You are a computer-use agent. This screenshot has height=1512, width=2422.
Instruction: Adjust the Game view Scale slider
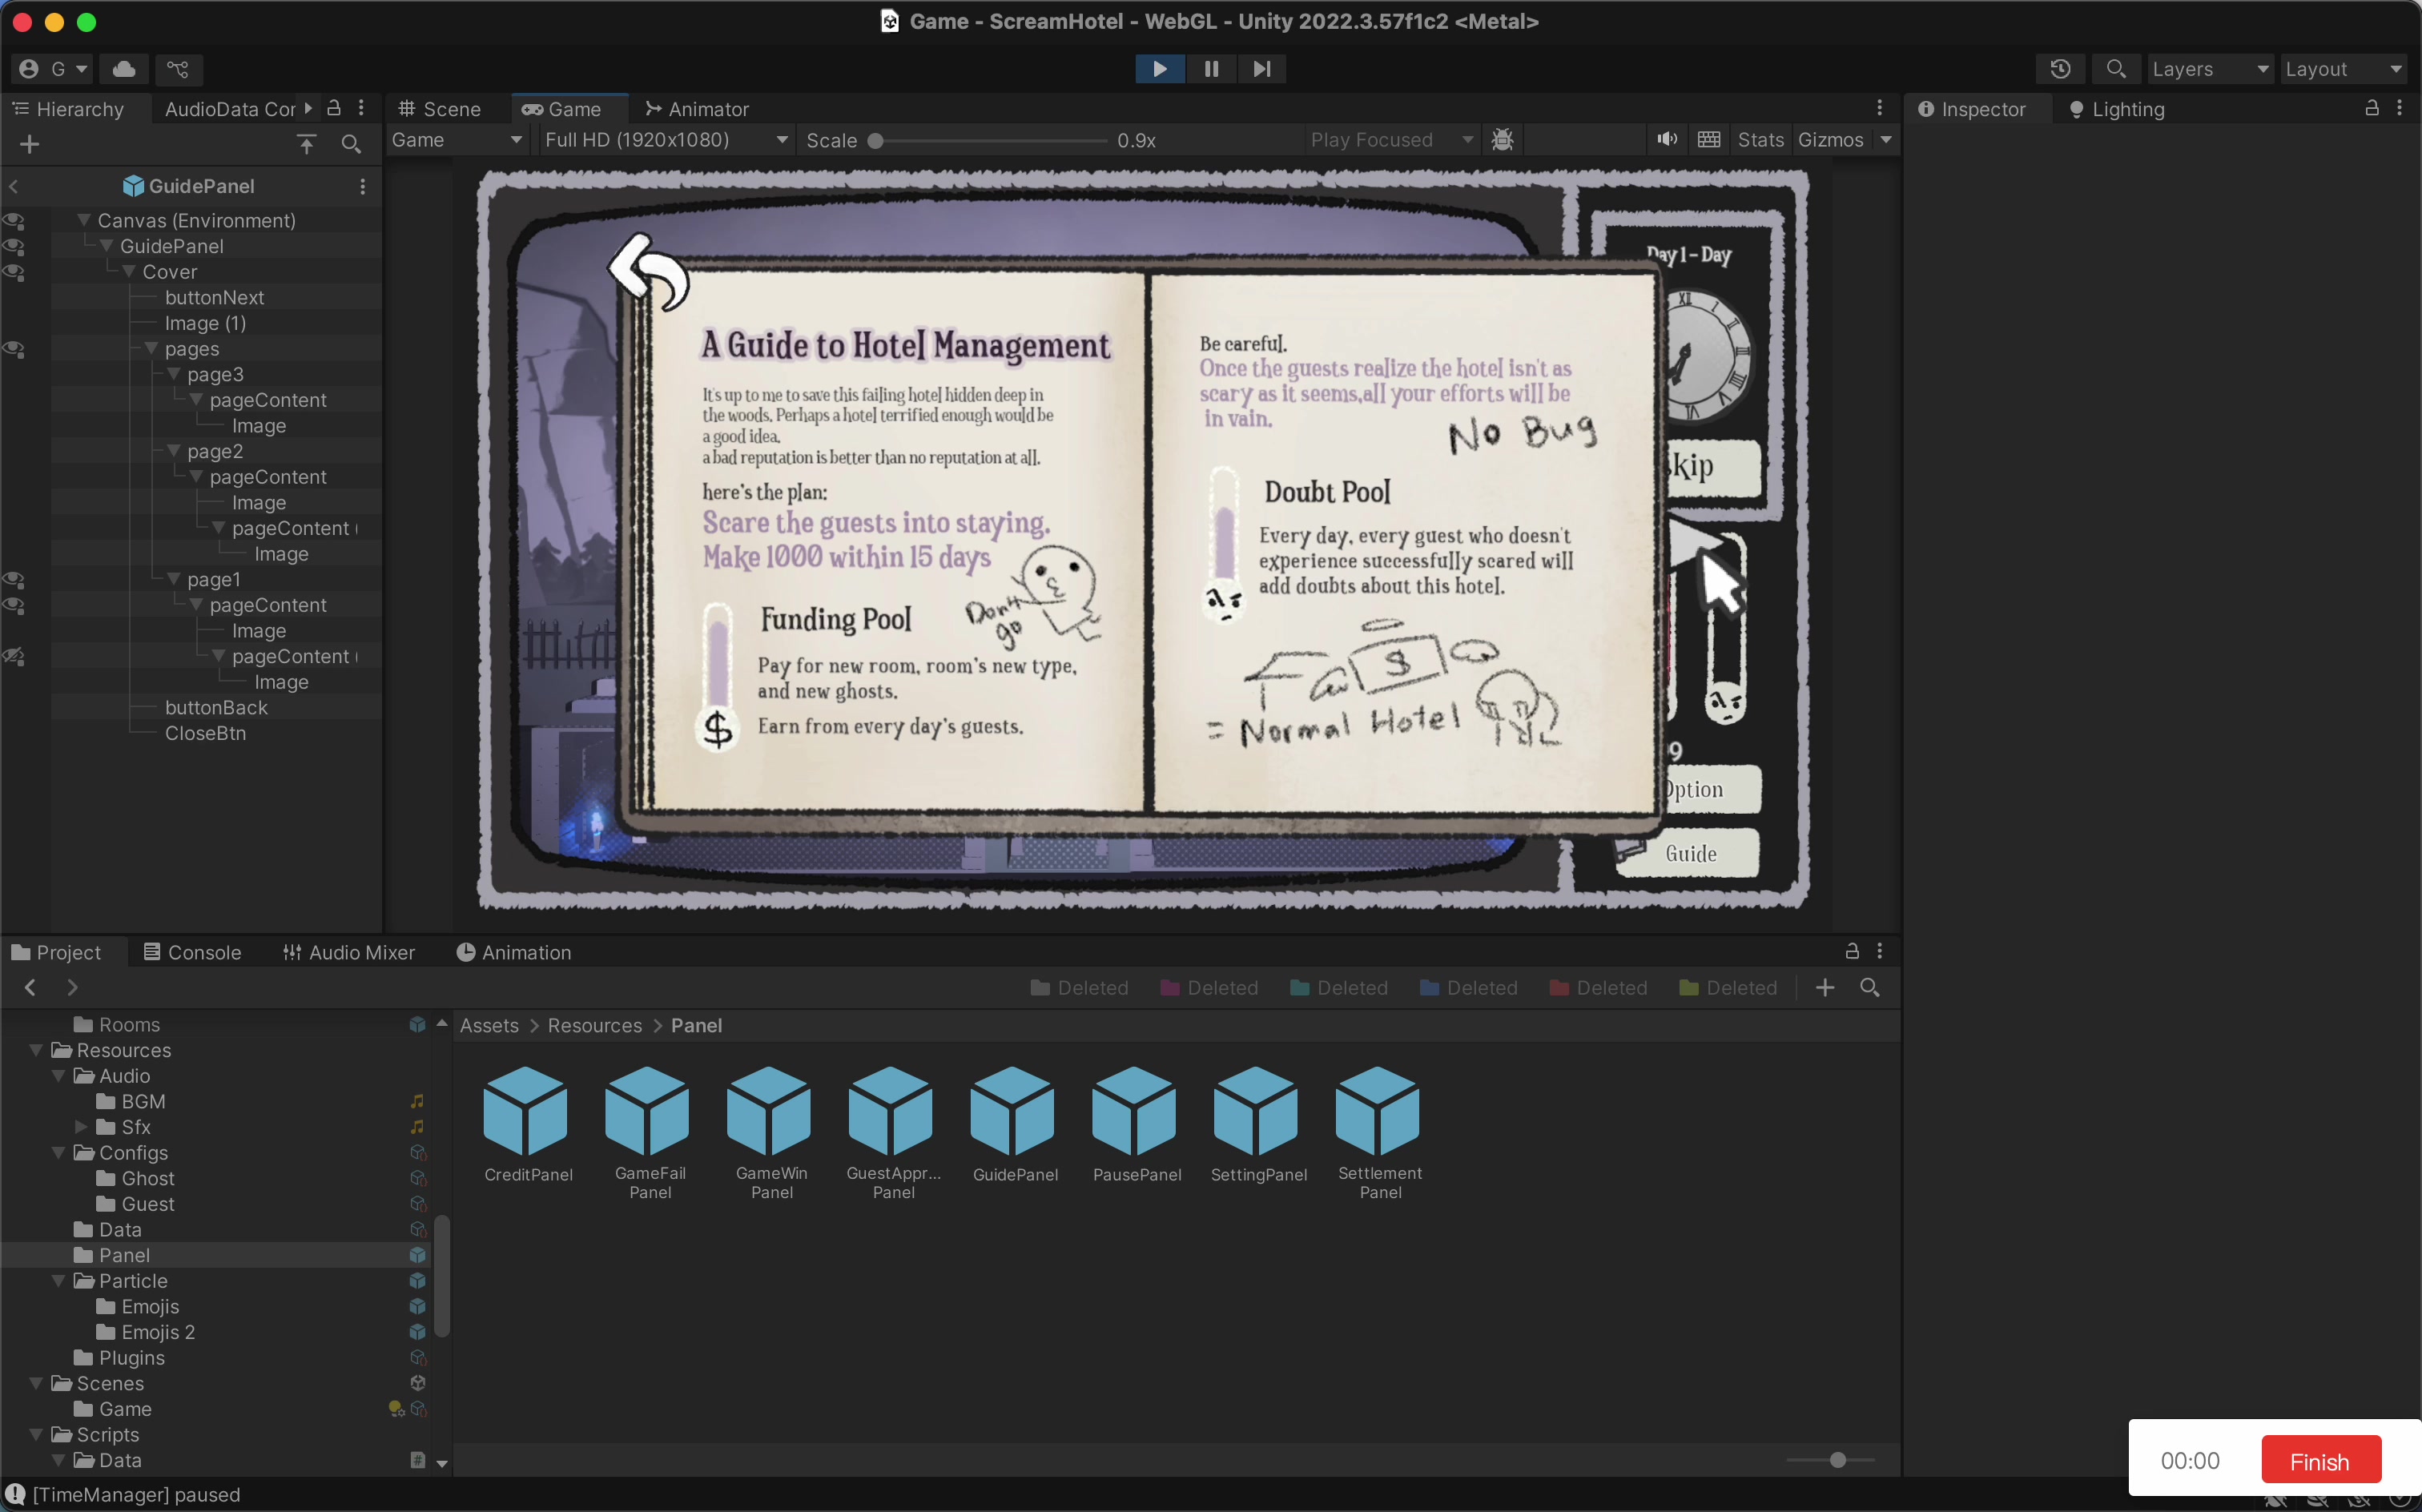(x=876, y=141)
